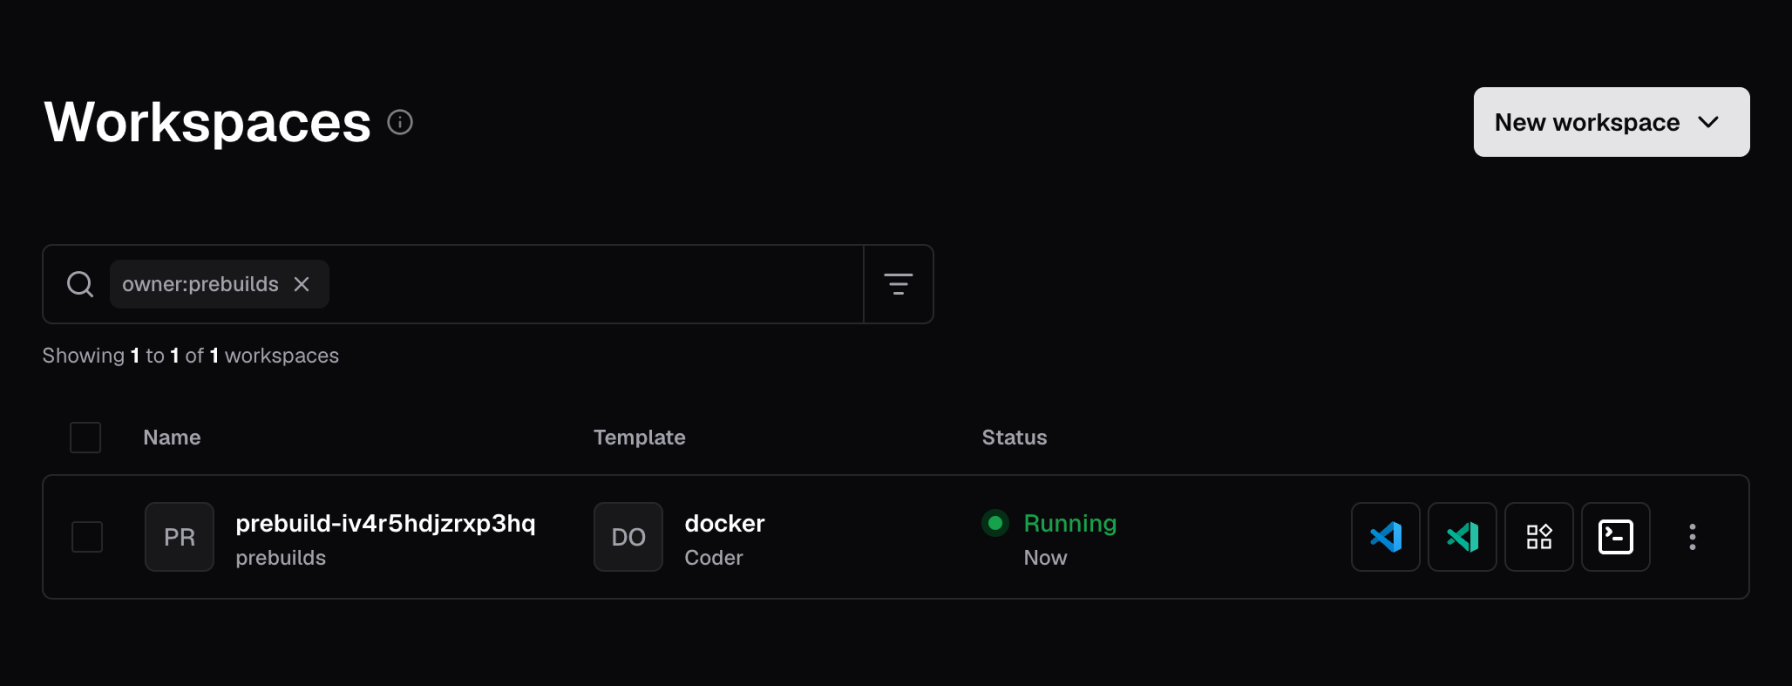
Task: Click the green running status dot
Action: (995, 523)
